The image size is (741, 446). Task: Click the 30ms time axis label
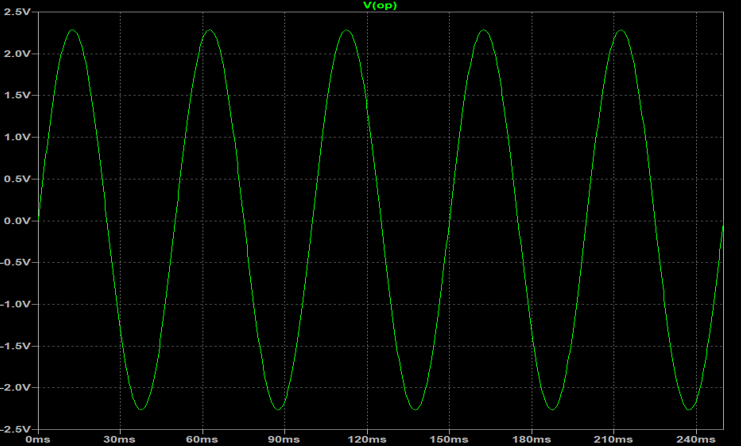point(120,439)
